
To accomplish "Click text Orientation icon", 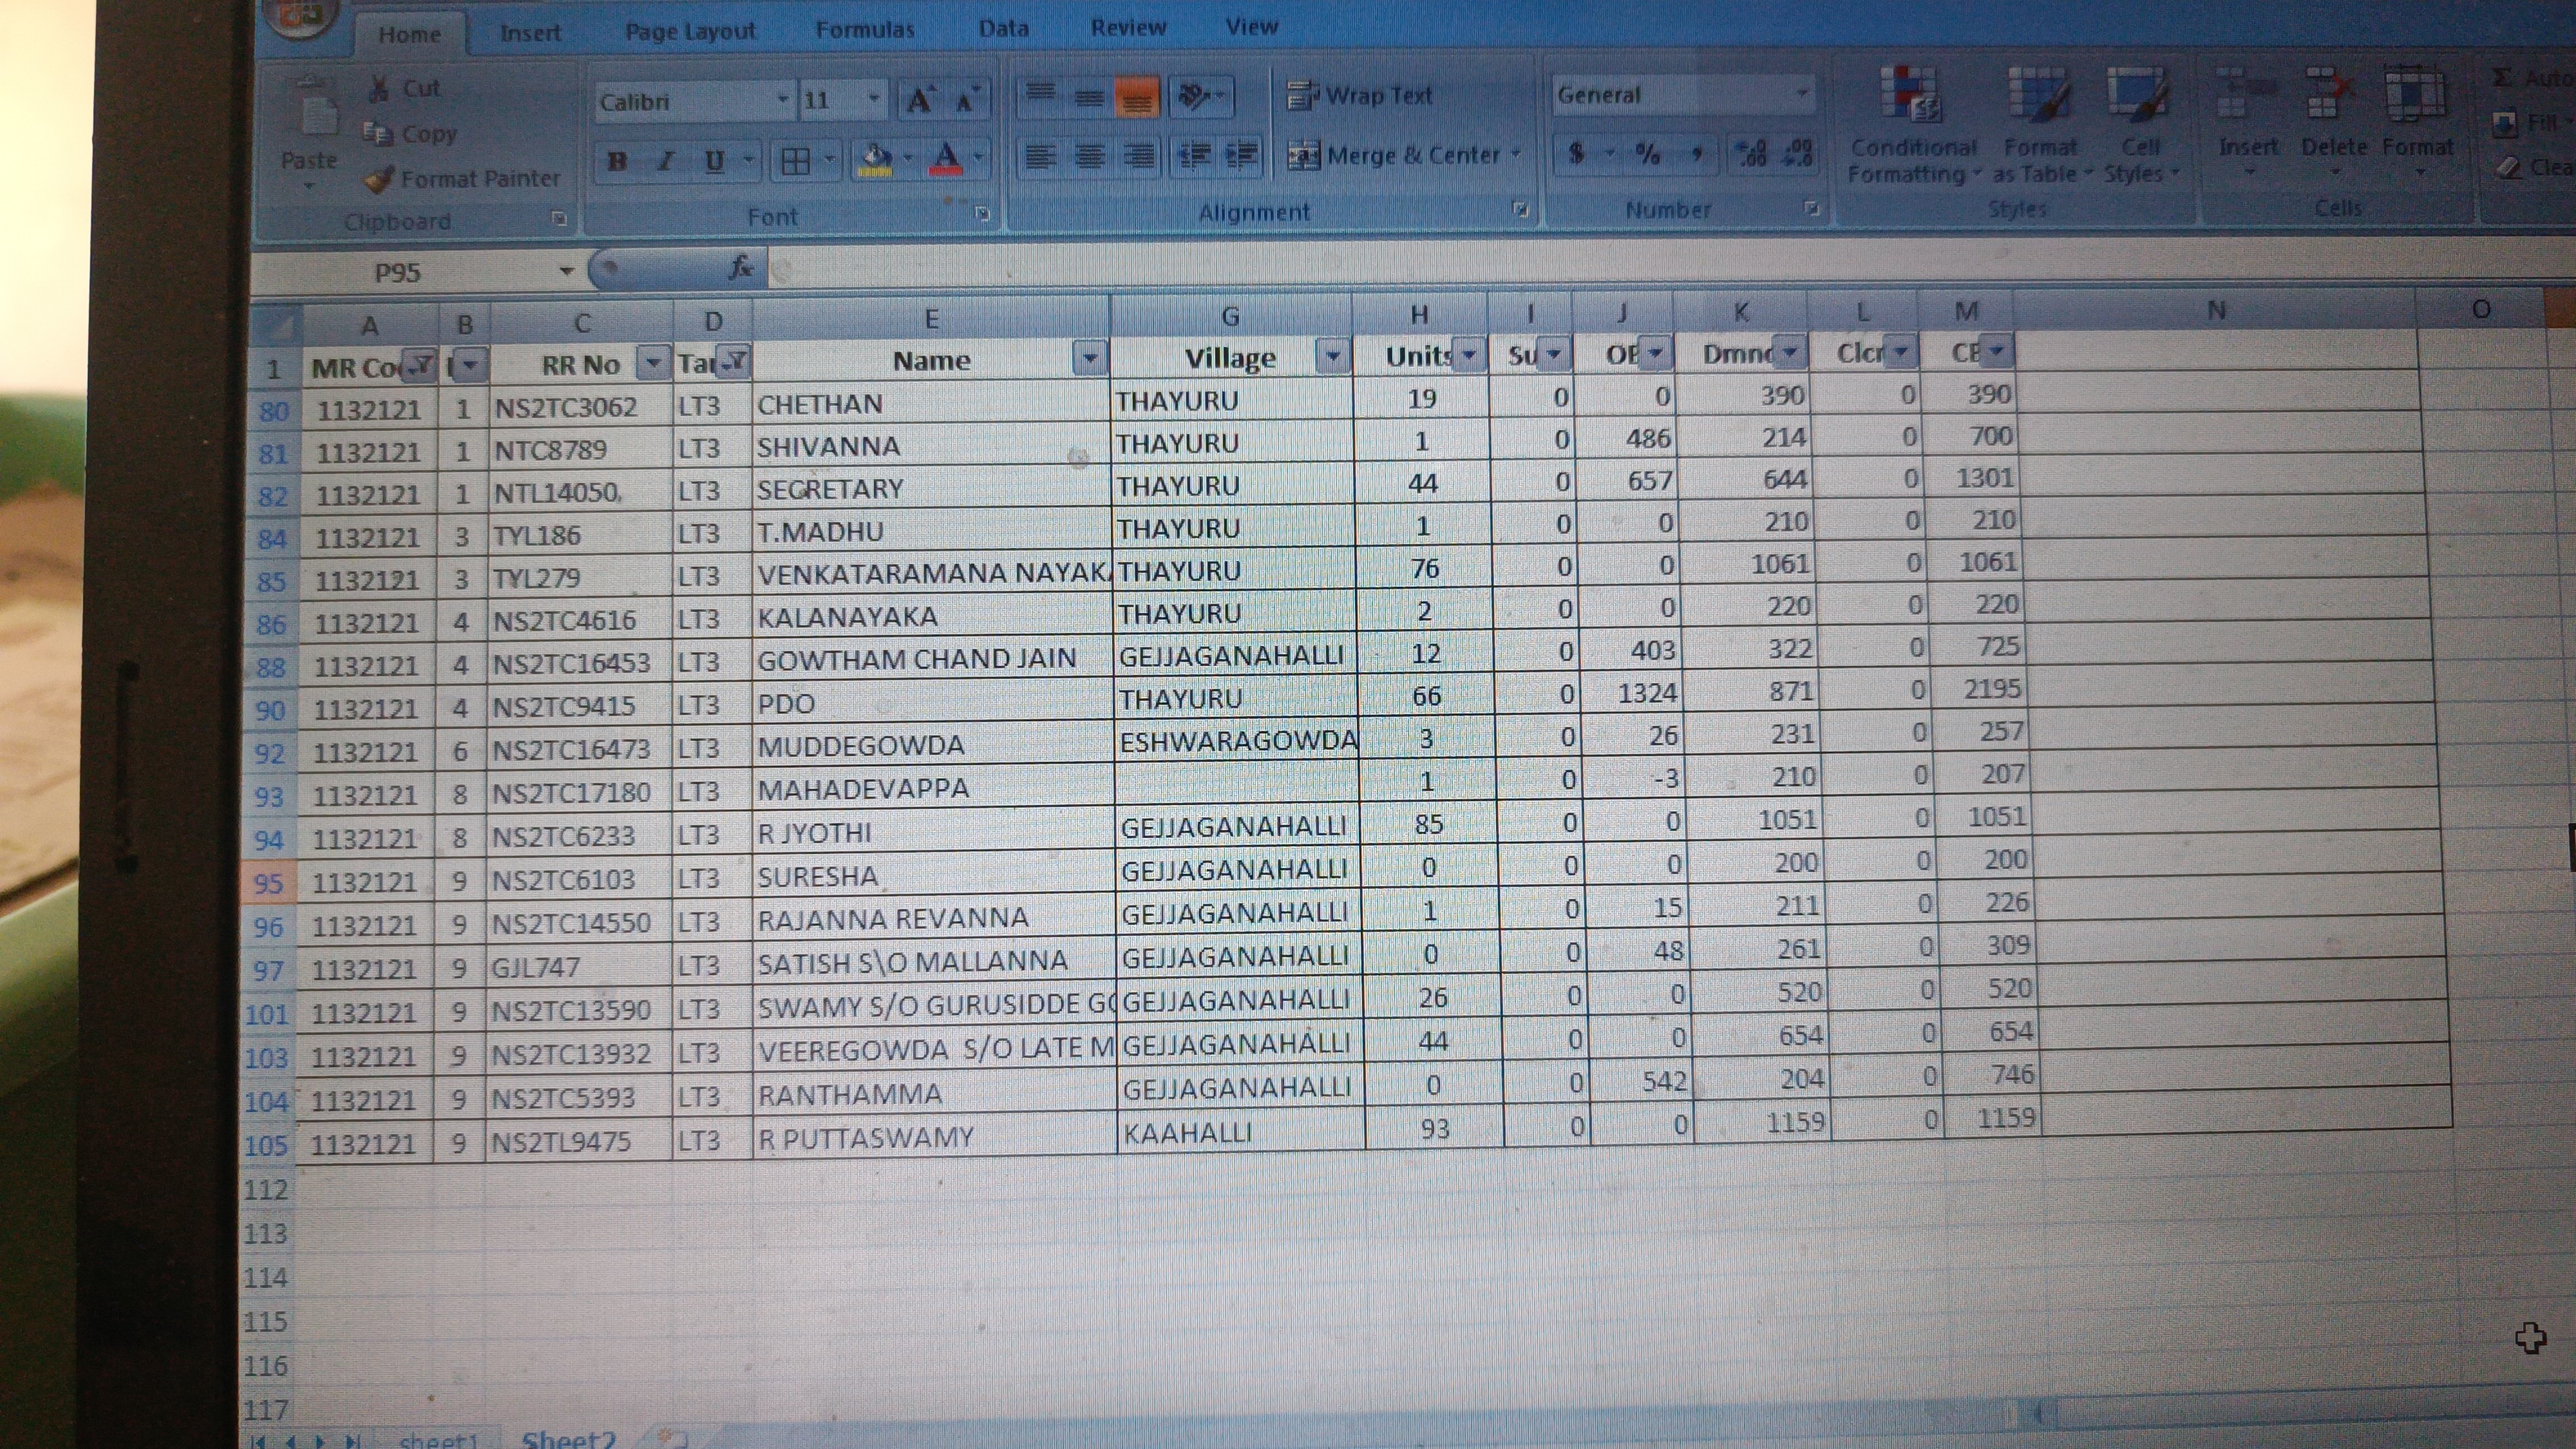I will click(x=1194, y=96).
